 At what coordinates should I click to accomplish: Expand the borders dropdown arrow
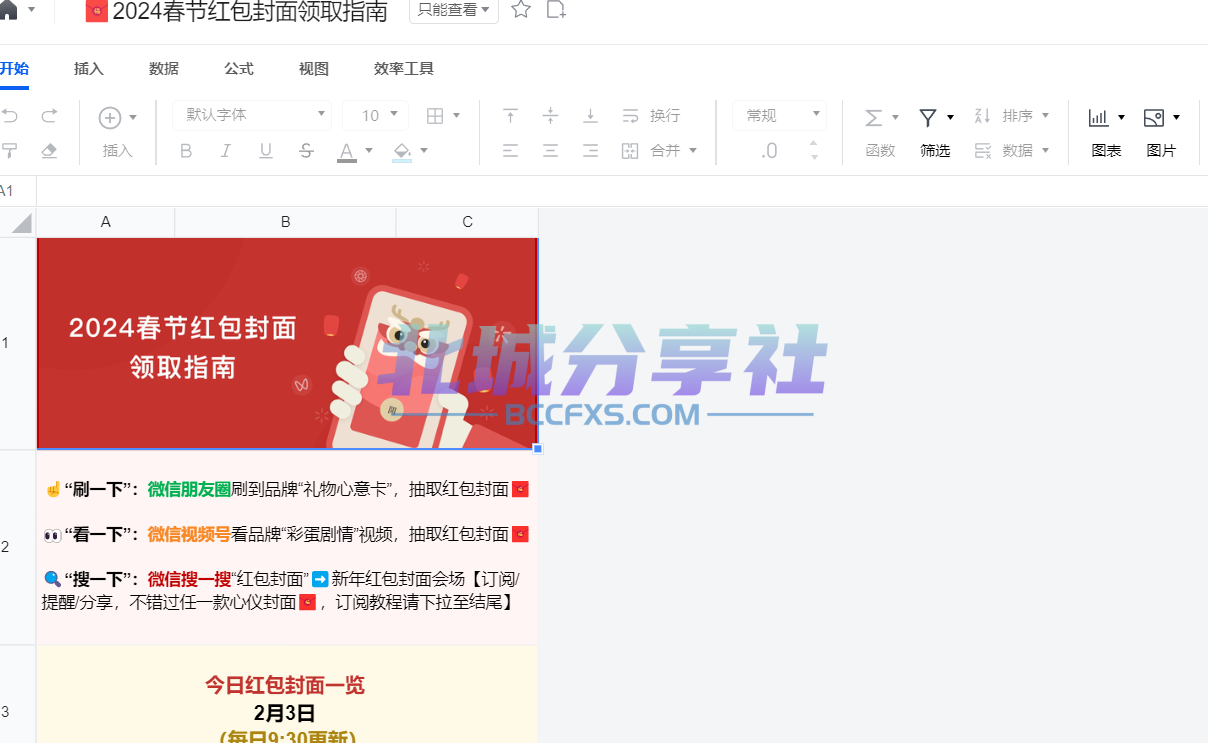tap(456, 116)
